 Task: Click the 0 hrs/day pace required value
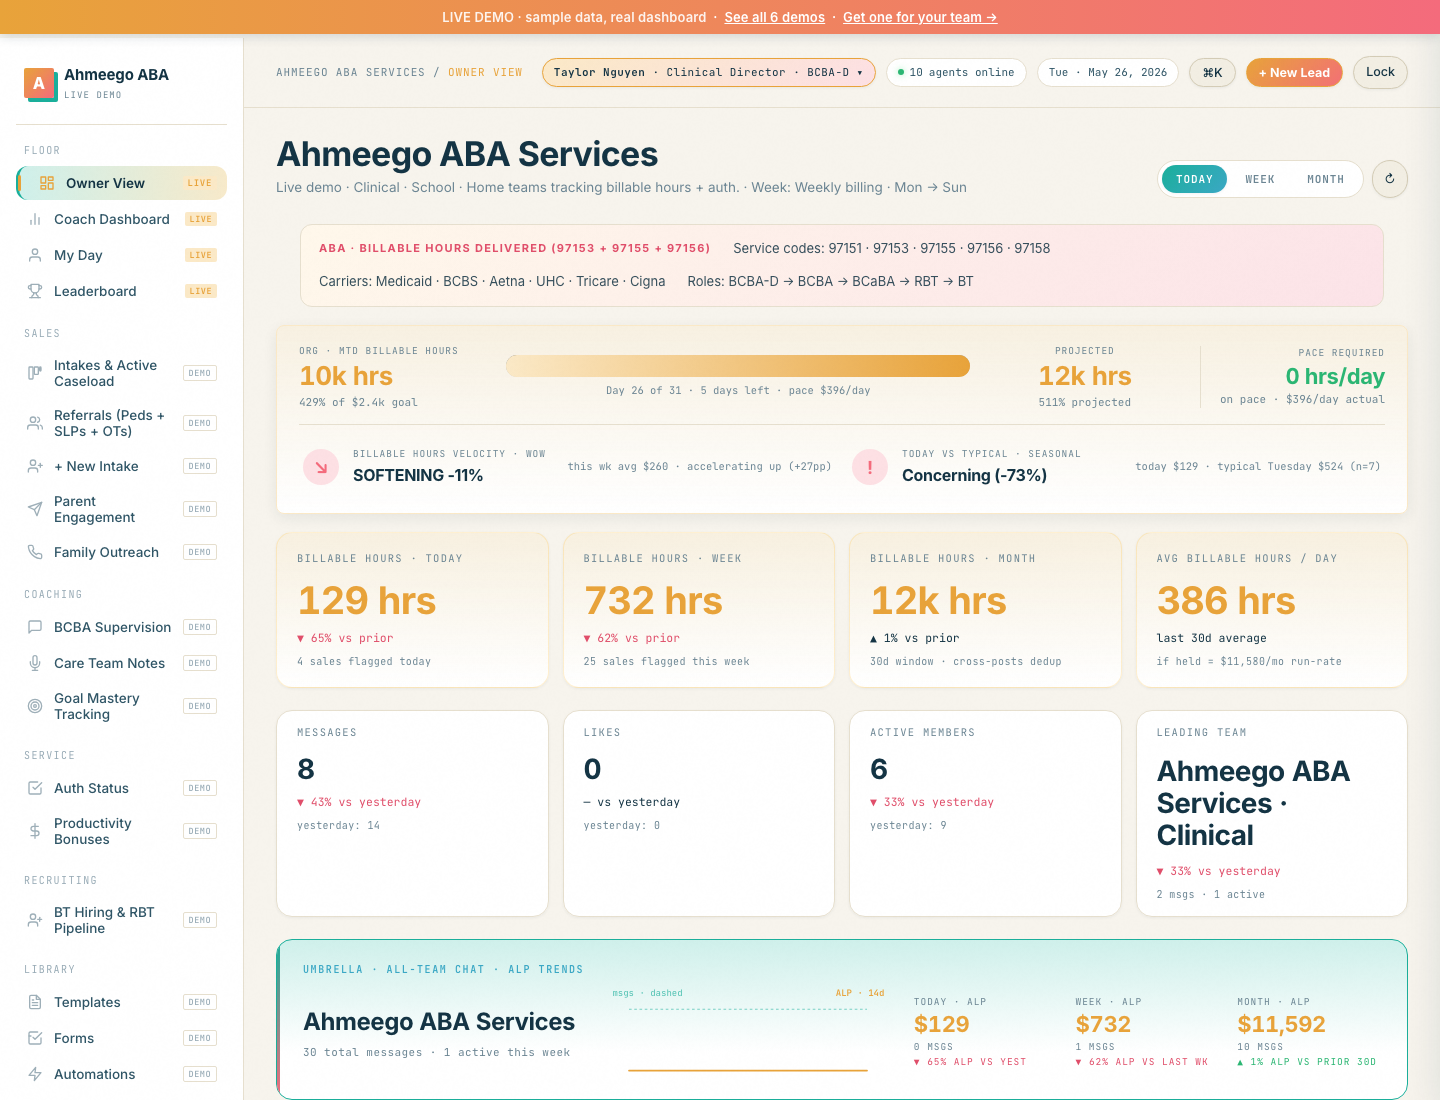pyautogui.click(x=1335, y=376)
